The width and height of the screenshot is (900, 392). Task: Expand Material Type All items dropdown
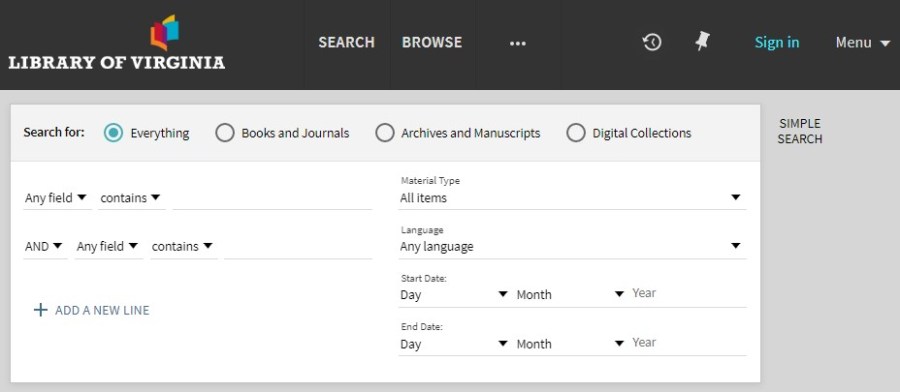(x=572, y=198)
